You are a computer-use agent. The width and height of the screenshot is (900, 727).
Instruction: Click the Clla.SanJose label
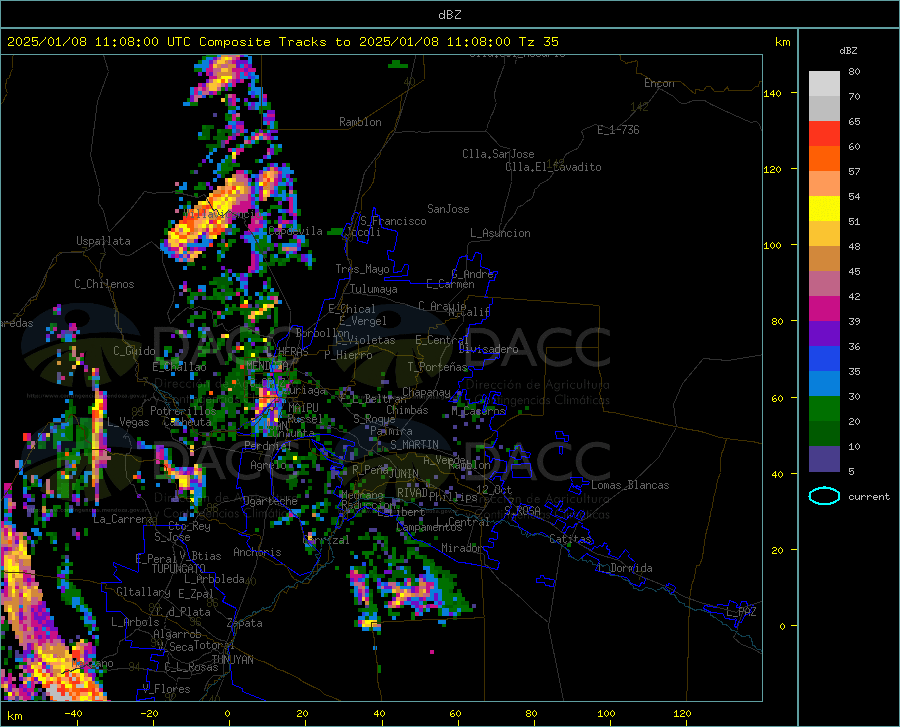(x=498, y=154)
